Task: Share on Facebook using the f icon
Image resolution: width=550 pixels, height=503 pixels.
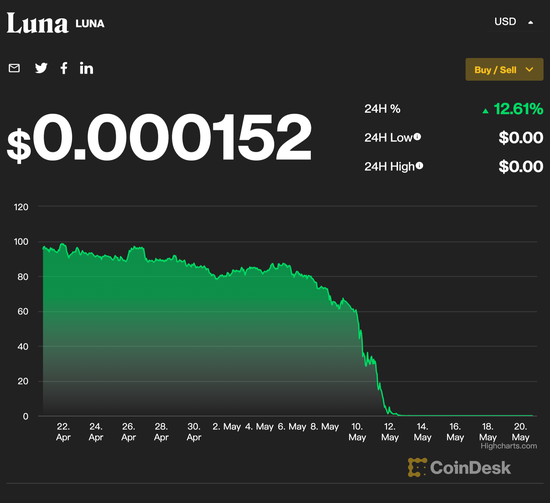Action: tap(64, 68)
